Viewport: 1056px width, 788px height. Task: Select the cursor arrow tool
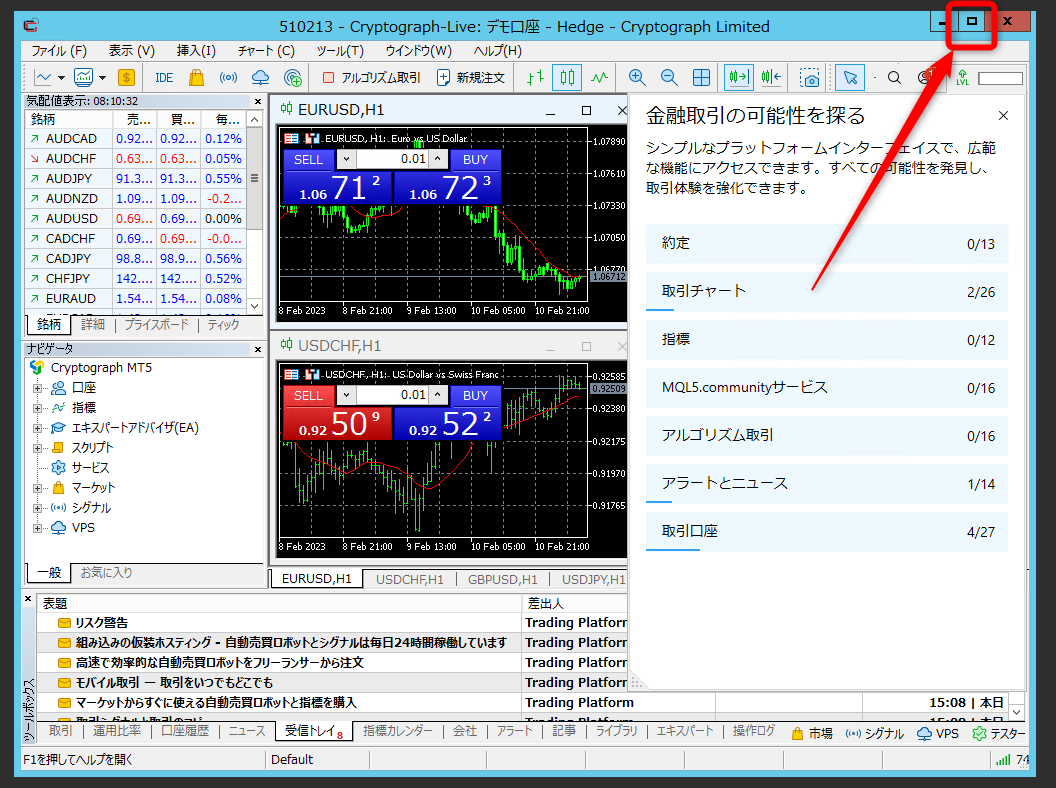(850, 77)
